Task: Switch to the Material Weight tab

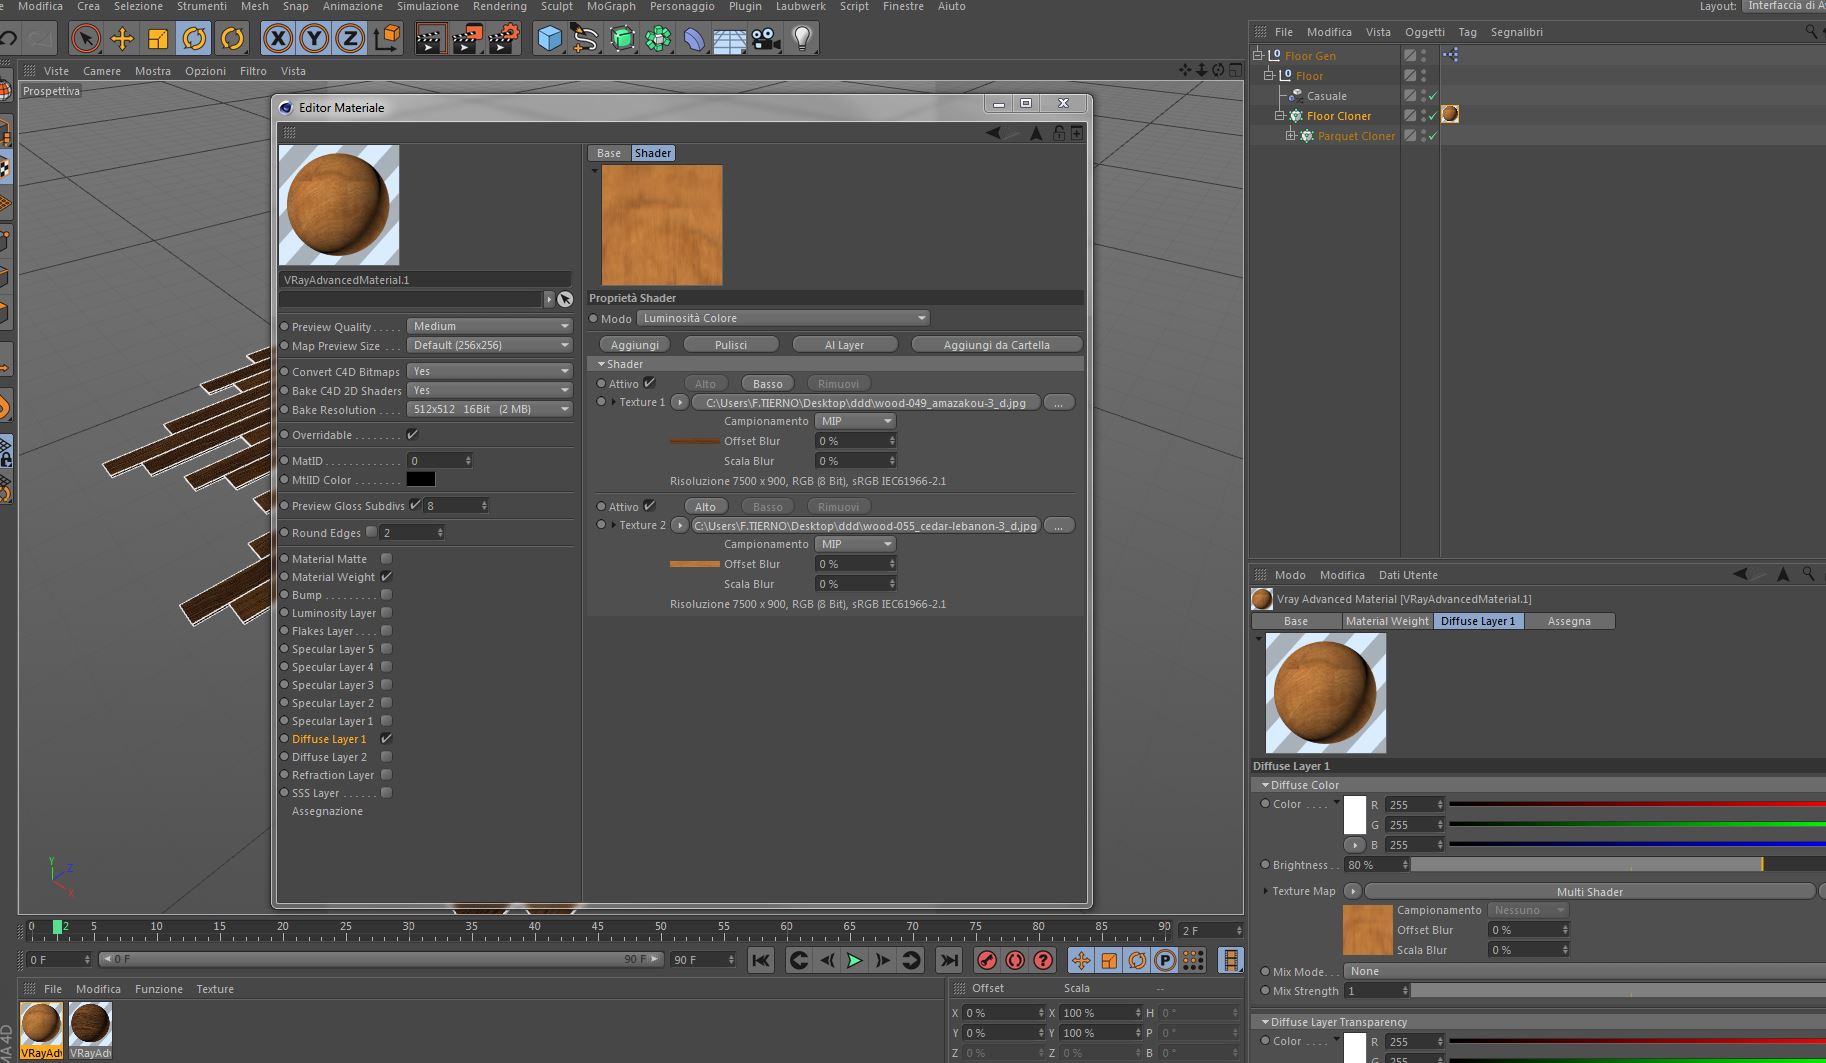Action: click(1386, 621)
